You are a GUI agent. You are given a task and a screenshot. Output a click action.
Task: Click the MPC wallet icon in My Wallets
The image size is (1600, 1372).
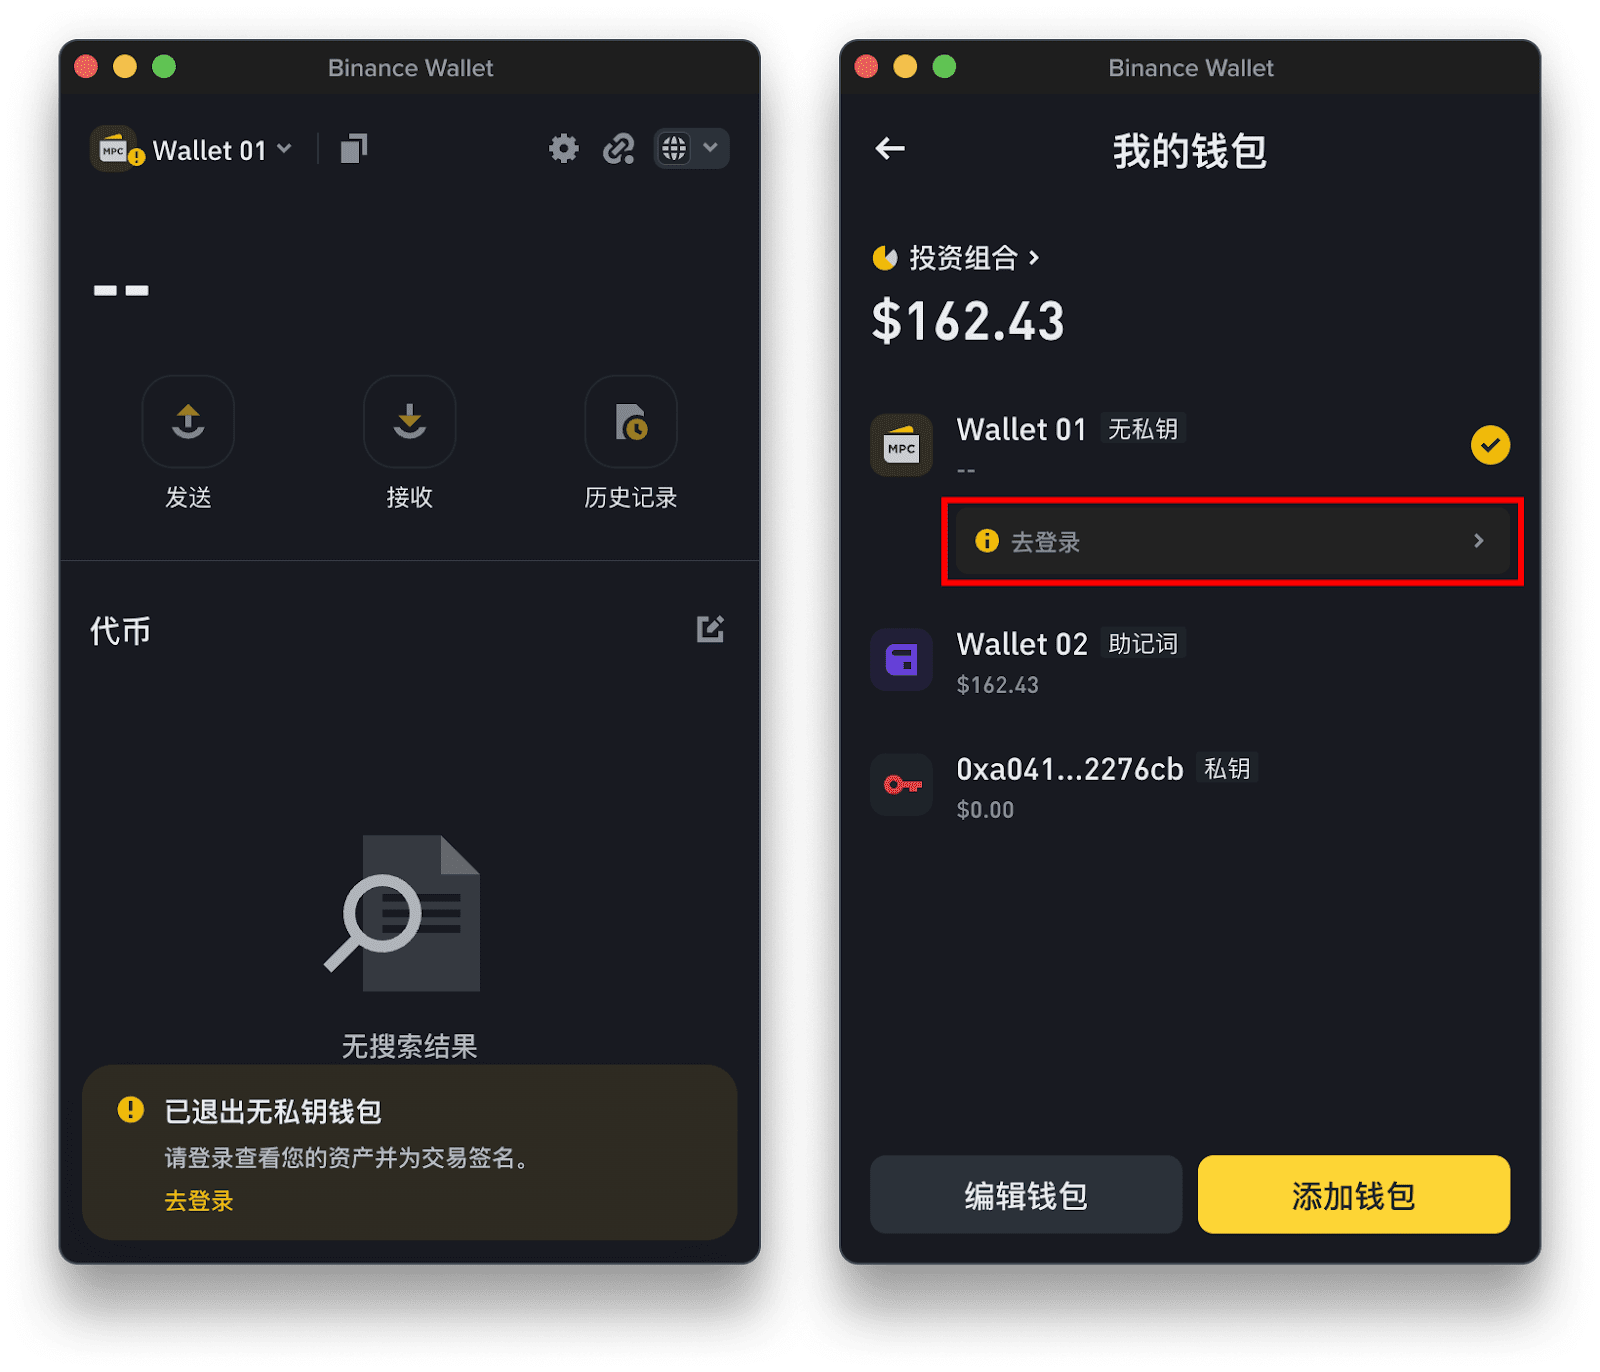(x=902, y=445)
